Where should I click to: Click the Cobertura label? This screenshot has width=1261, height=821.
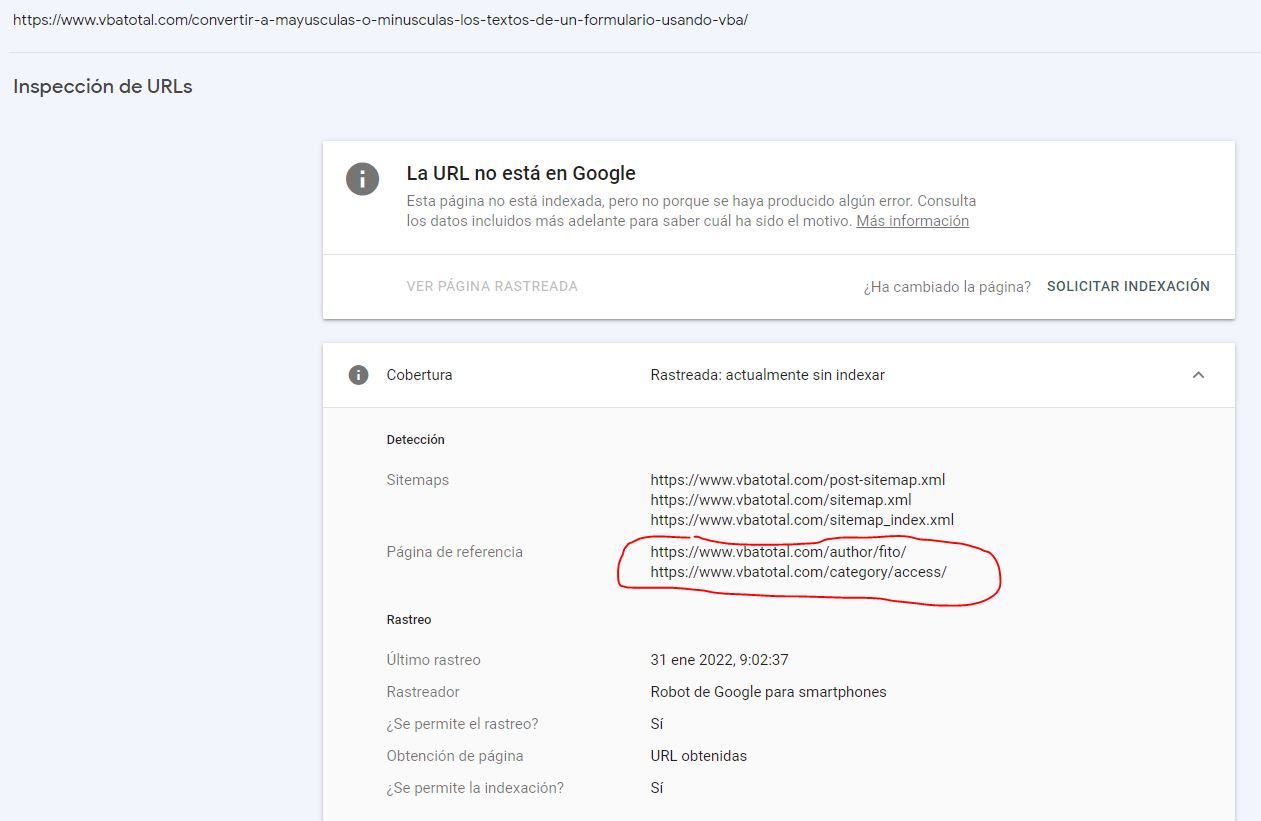[419, 375]
